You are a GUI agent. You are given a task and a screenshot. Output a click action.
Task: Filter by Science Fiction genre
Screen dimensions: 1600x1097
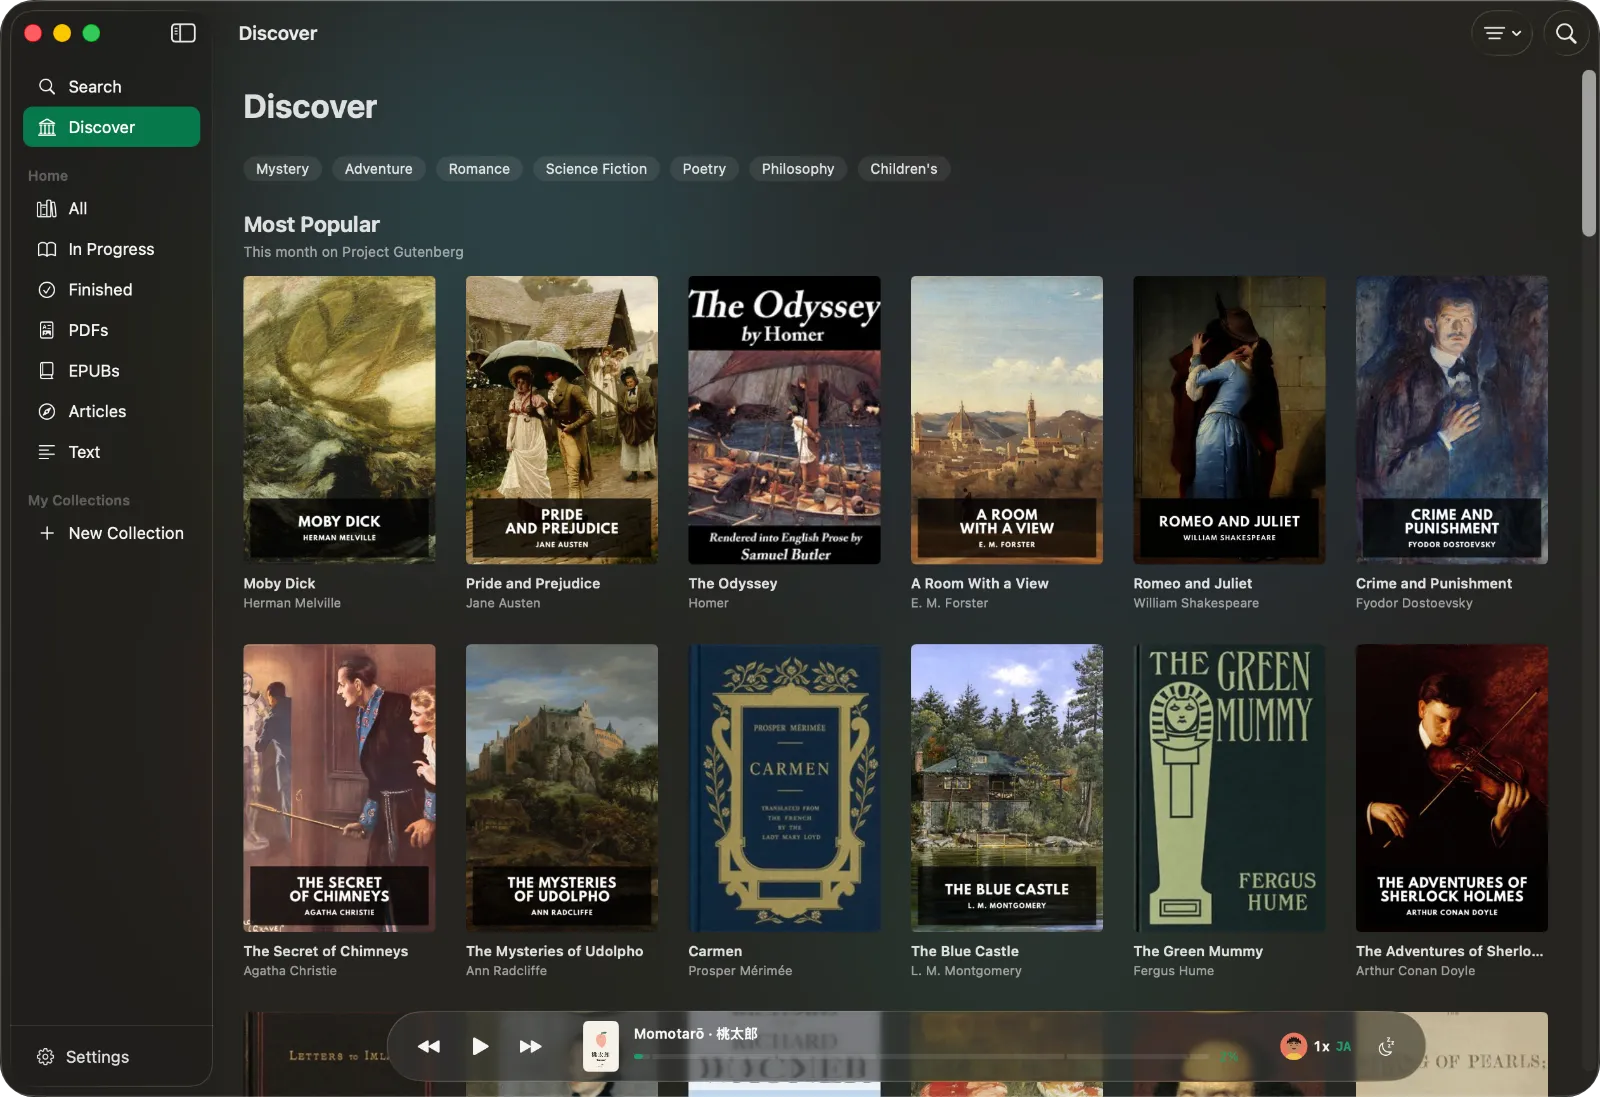tap(596, 169)
